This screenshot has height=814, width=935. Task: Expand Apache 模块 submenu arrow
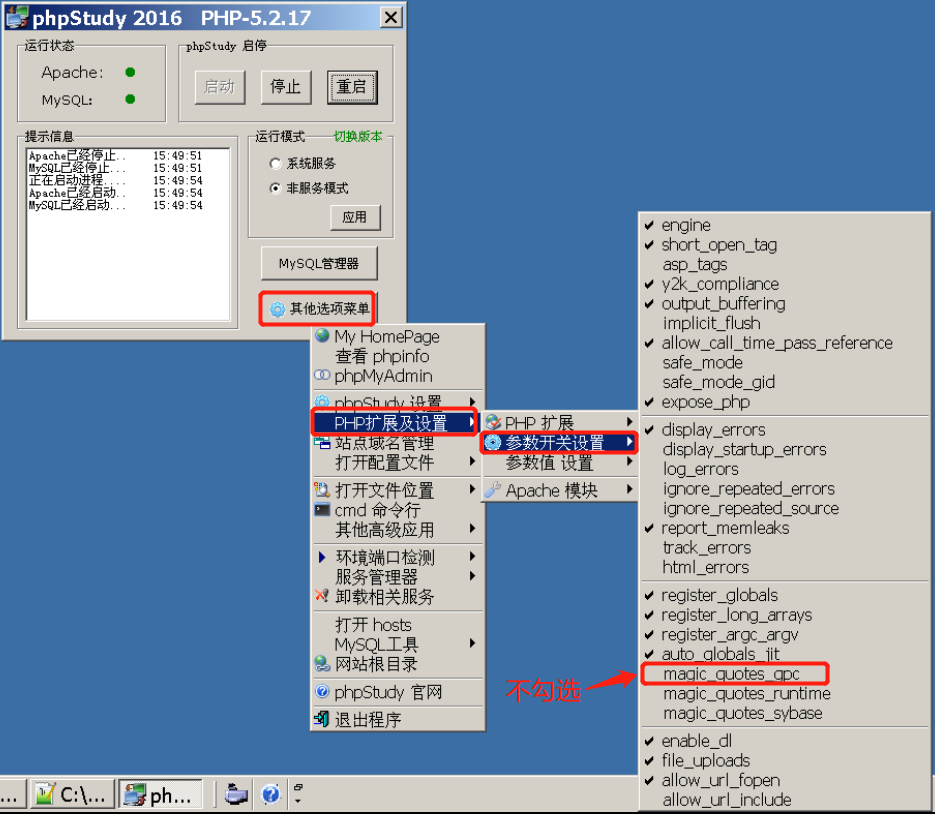(x=630, y=490)
